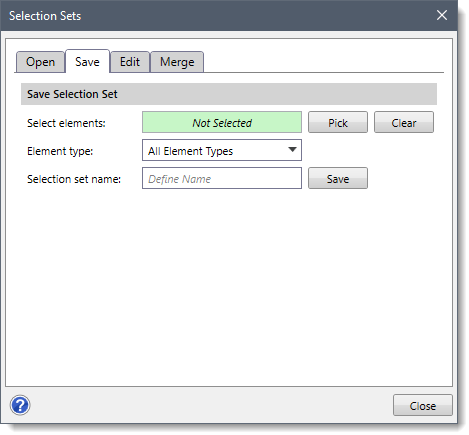
Task: Click the Close button
Action: (423, 405)
